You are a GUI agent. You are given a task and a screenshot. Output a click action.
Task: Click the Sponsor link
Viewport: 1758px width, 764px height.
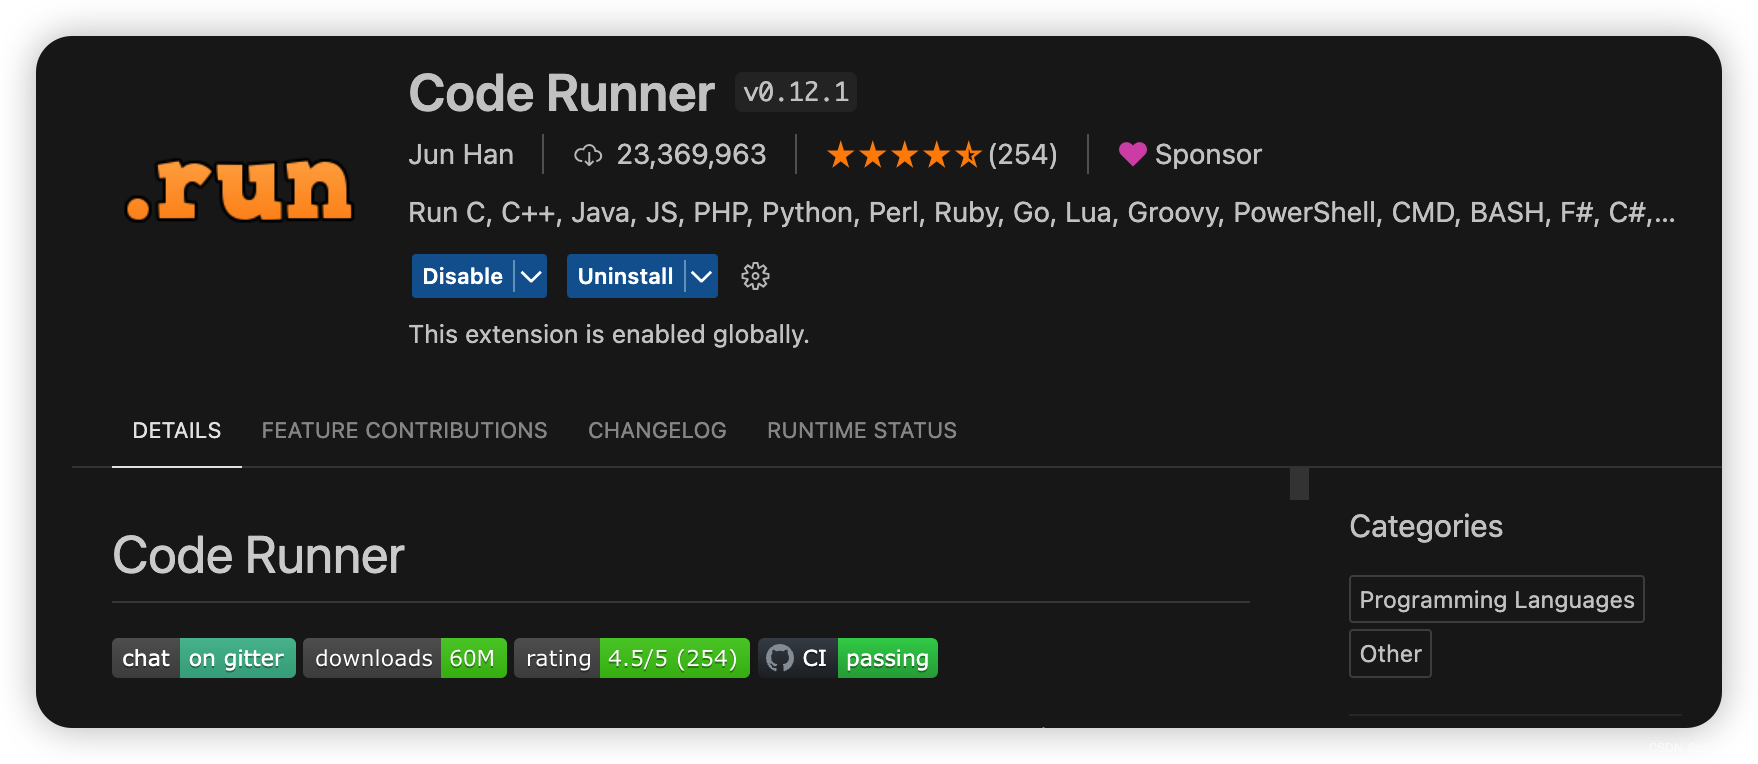tap(1208, 155)
